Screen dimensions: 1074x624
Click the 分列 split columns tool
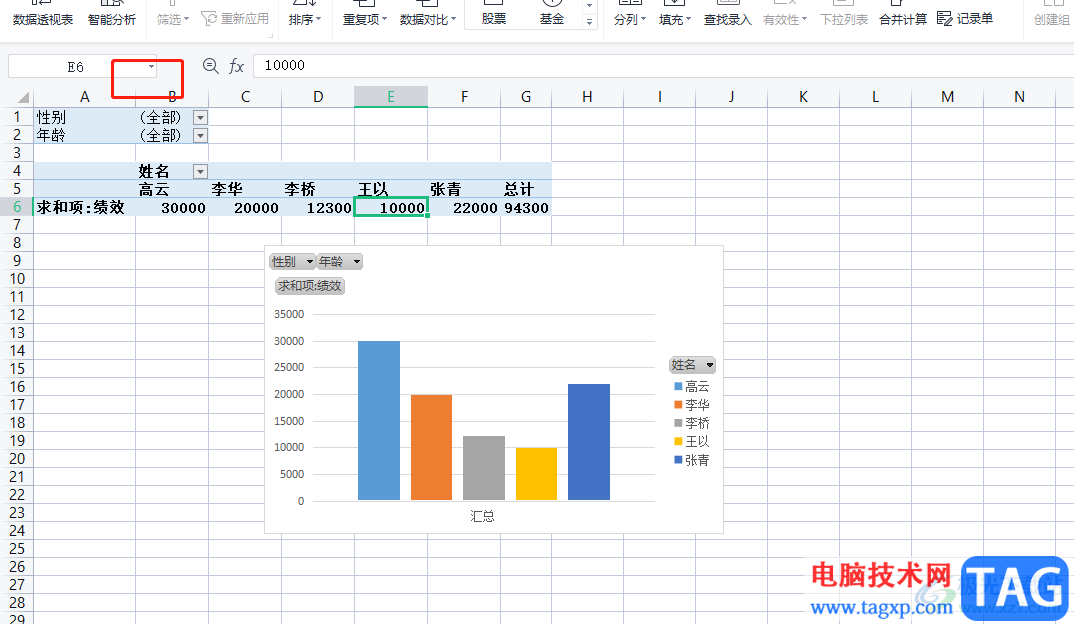coord(629,15)
